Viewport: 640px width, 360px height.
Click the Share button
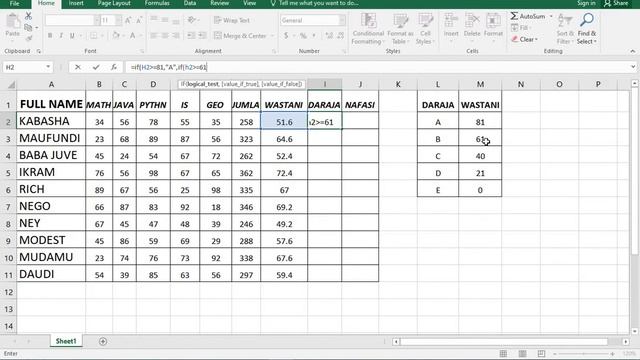click(x=616, y=3)
